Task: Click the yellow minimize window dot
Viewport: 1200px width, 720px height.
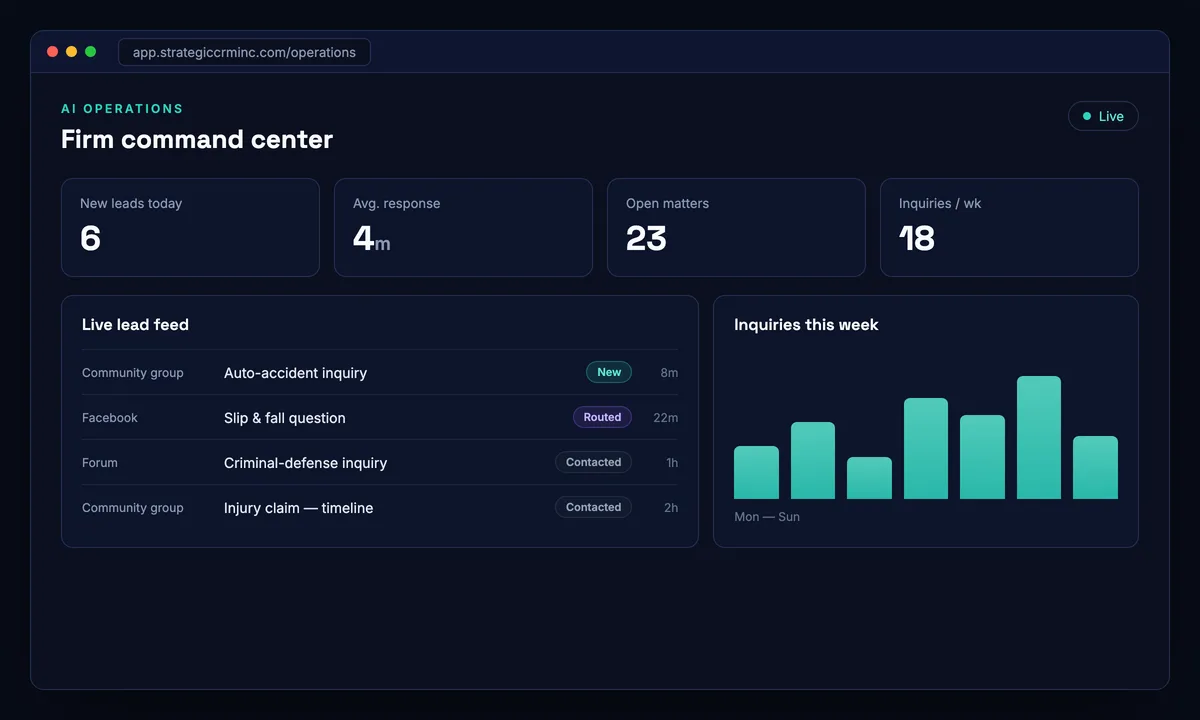Action: [71, 52]
